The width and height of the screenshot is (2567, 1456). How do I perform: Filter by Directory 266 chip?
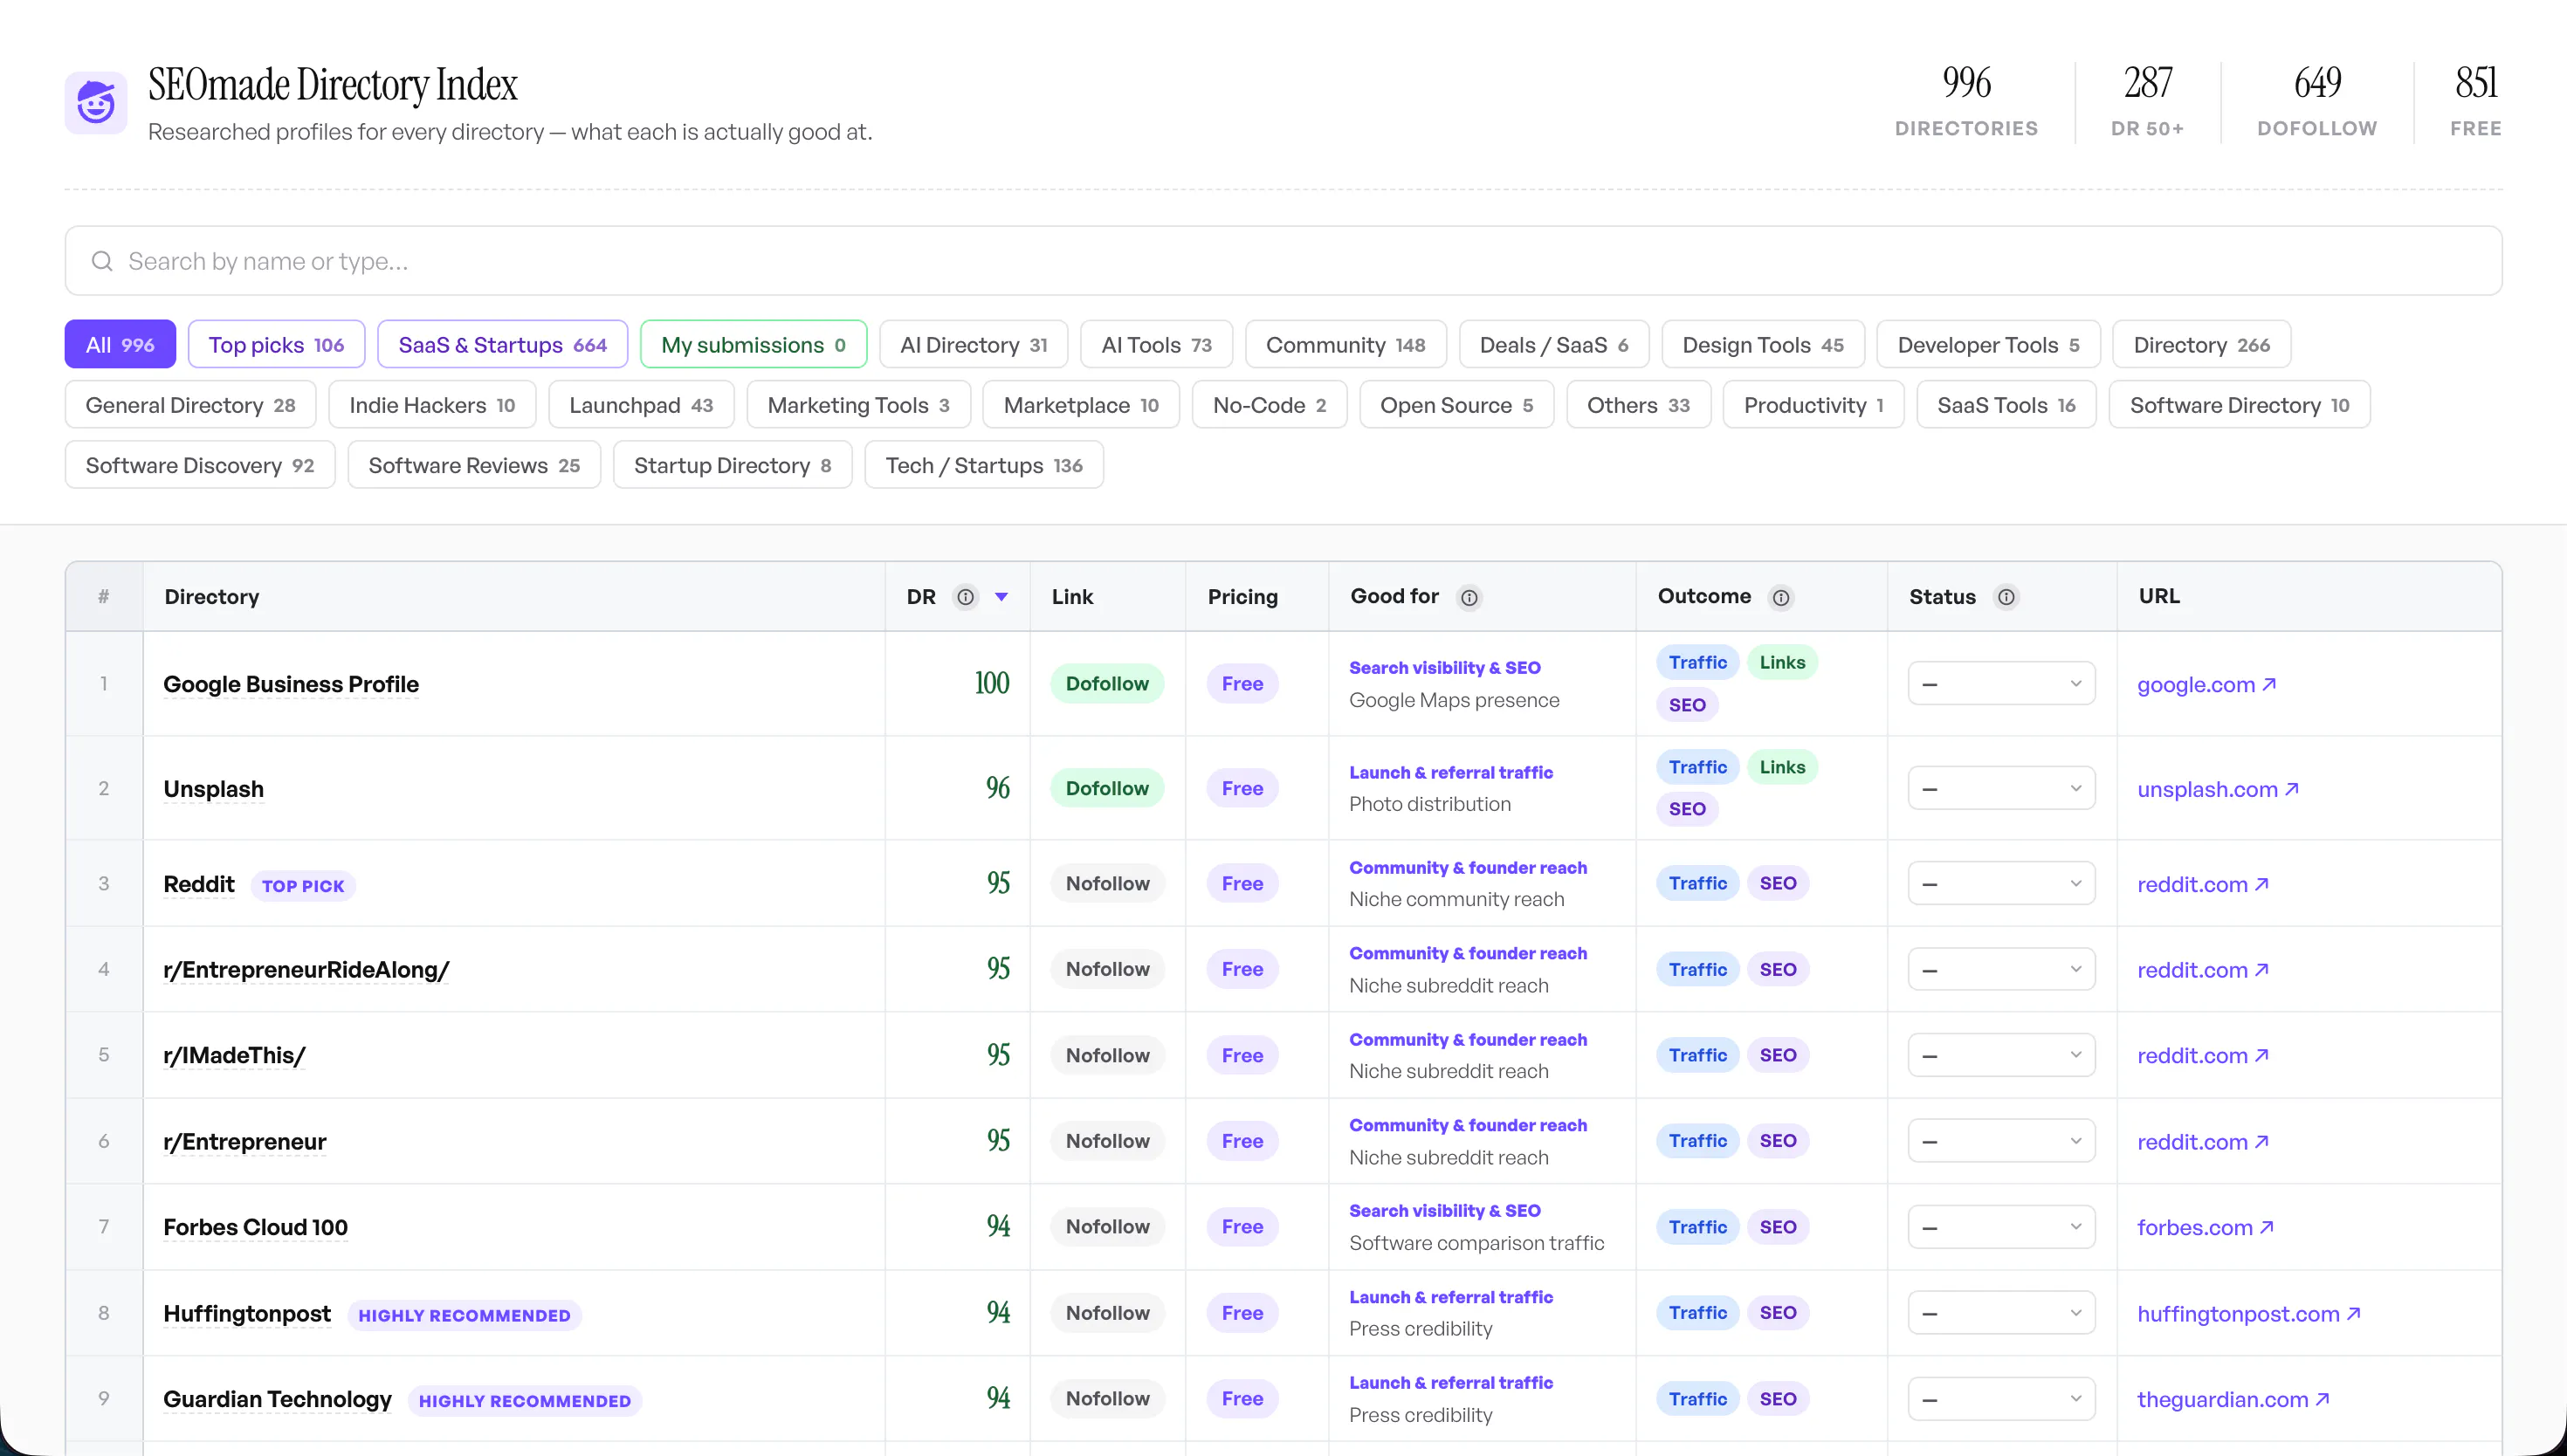point(2201,345)
